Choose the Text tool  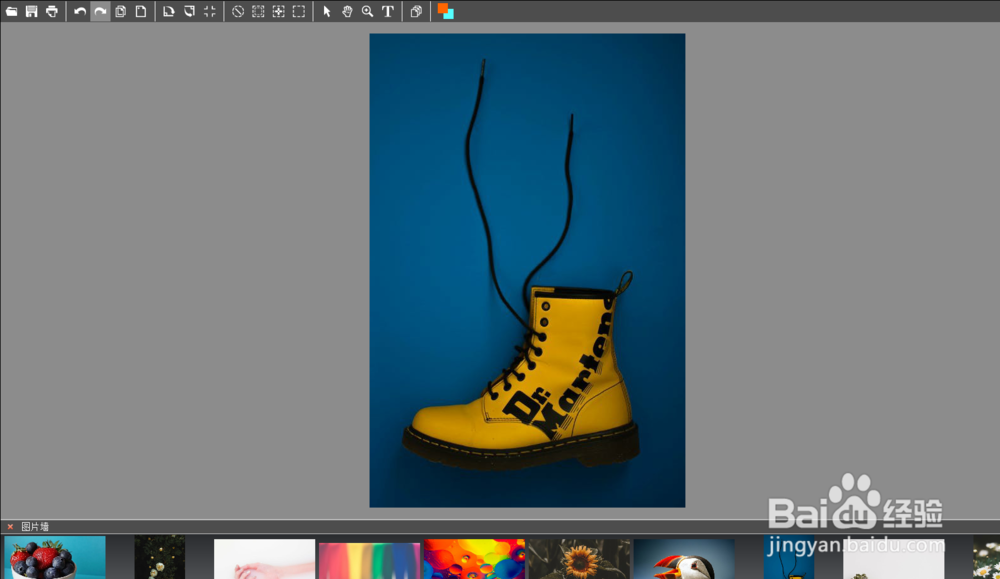pyautogui.click(x=388, y=11)
